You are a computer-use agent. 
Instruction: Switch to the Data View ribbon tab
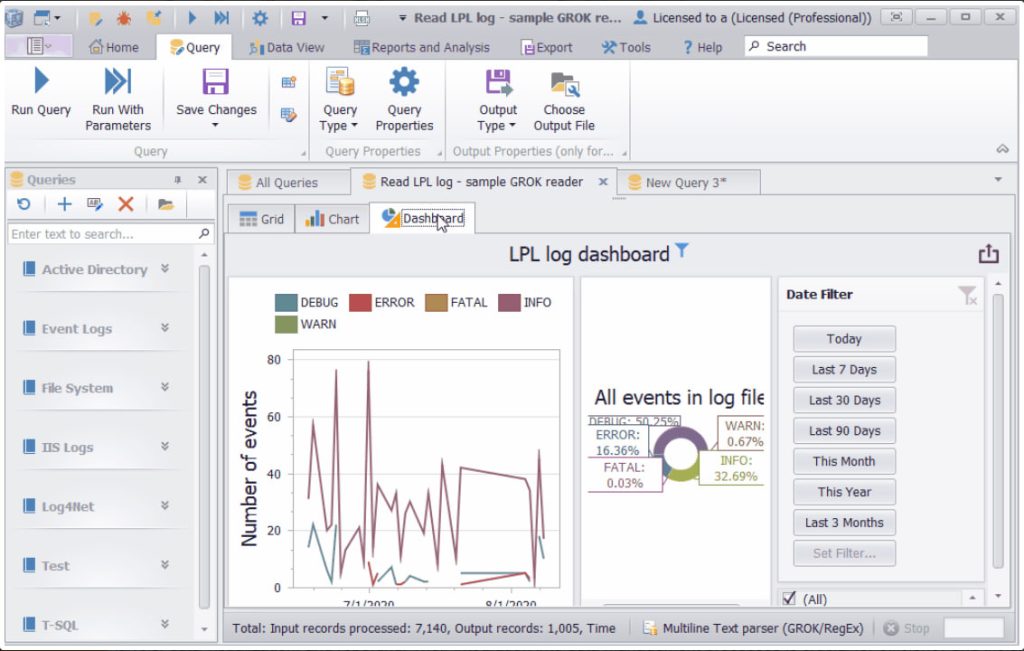(x=286, y=47)
